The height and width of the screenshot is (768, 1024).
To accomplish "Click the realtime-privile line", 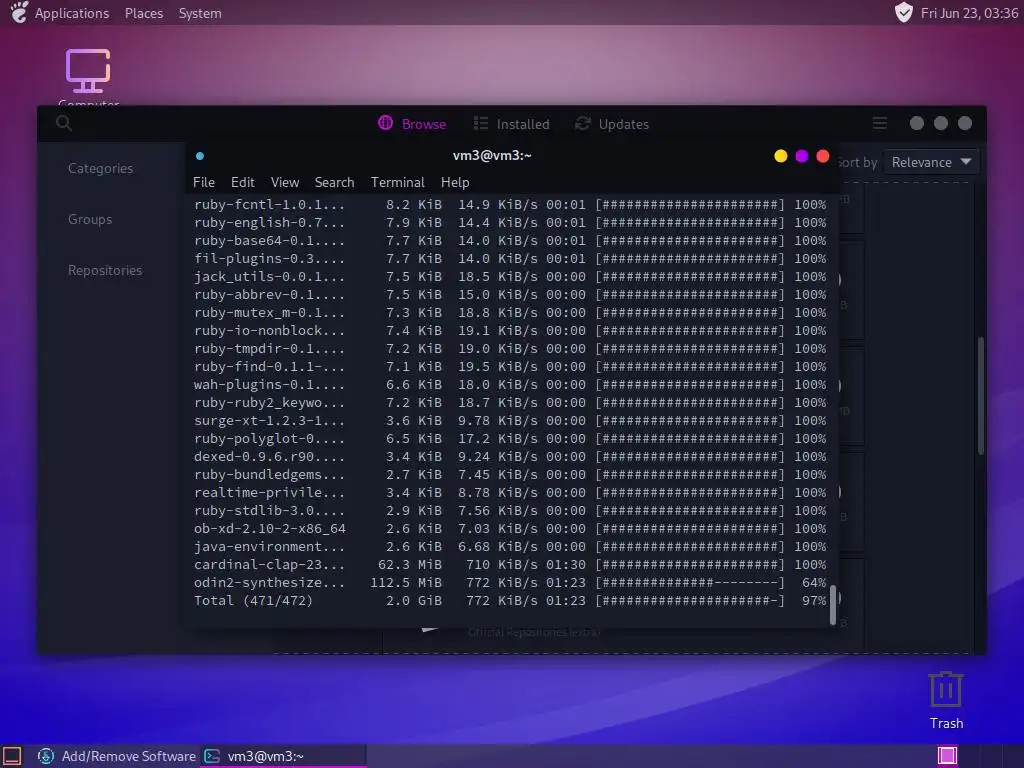I will point(510,492).
